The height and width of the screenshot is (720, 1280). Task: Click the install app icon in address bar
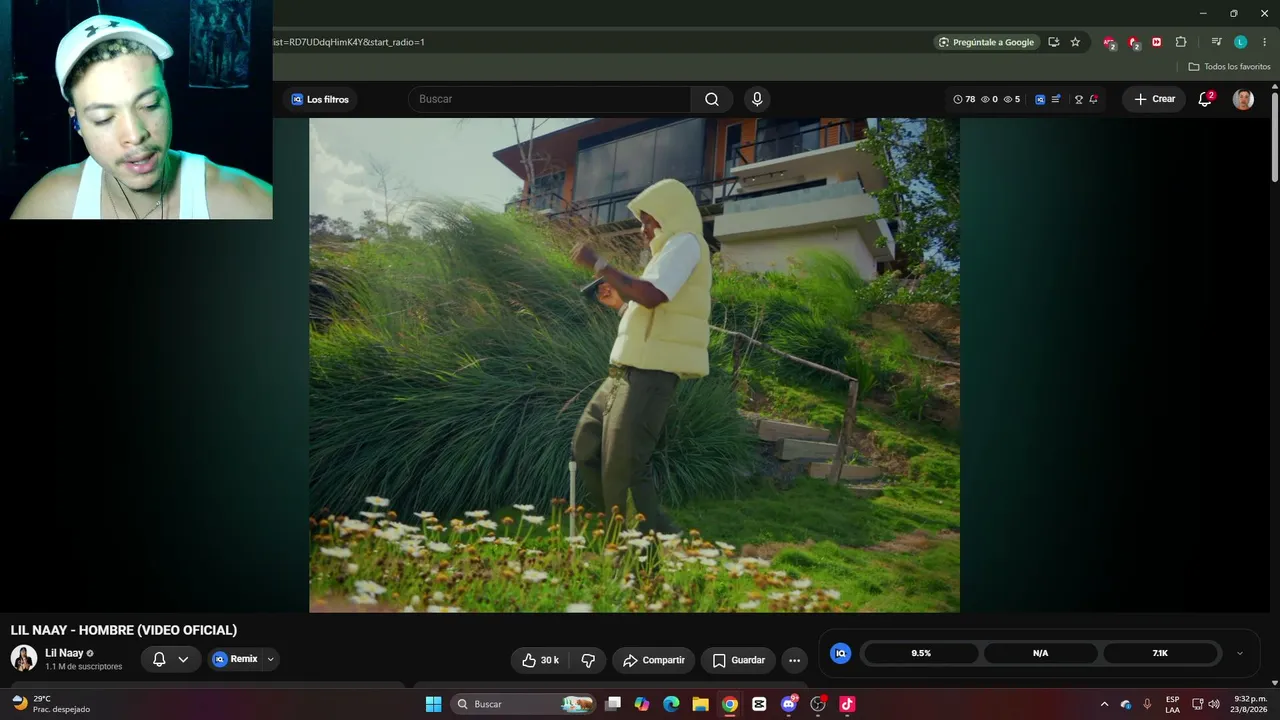click(x=1054, y=42)
